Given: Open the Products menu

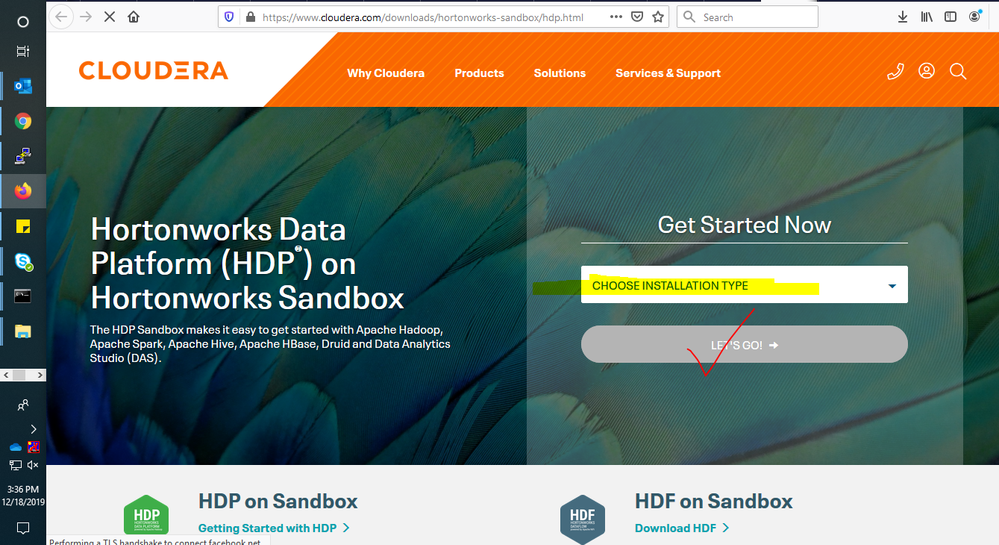Looking at the screenshot, I should (479, 73).
